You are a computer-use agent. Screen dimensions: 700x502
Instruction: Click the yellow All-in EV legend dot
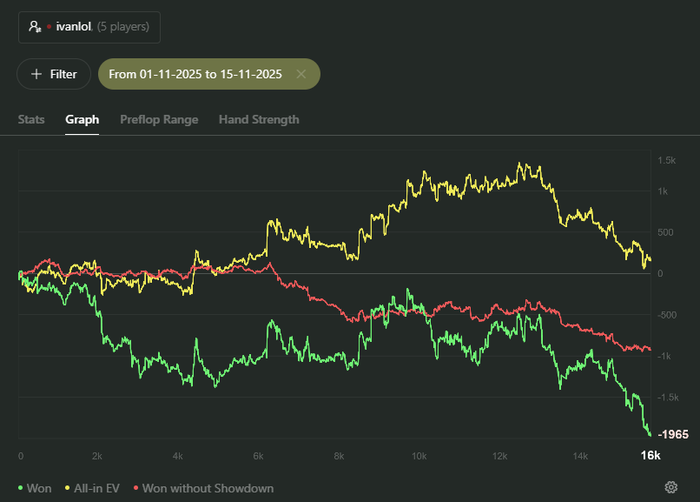[68, 488]
